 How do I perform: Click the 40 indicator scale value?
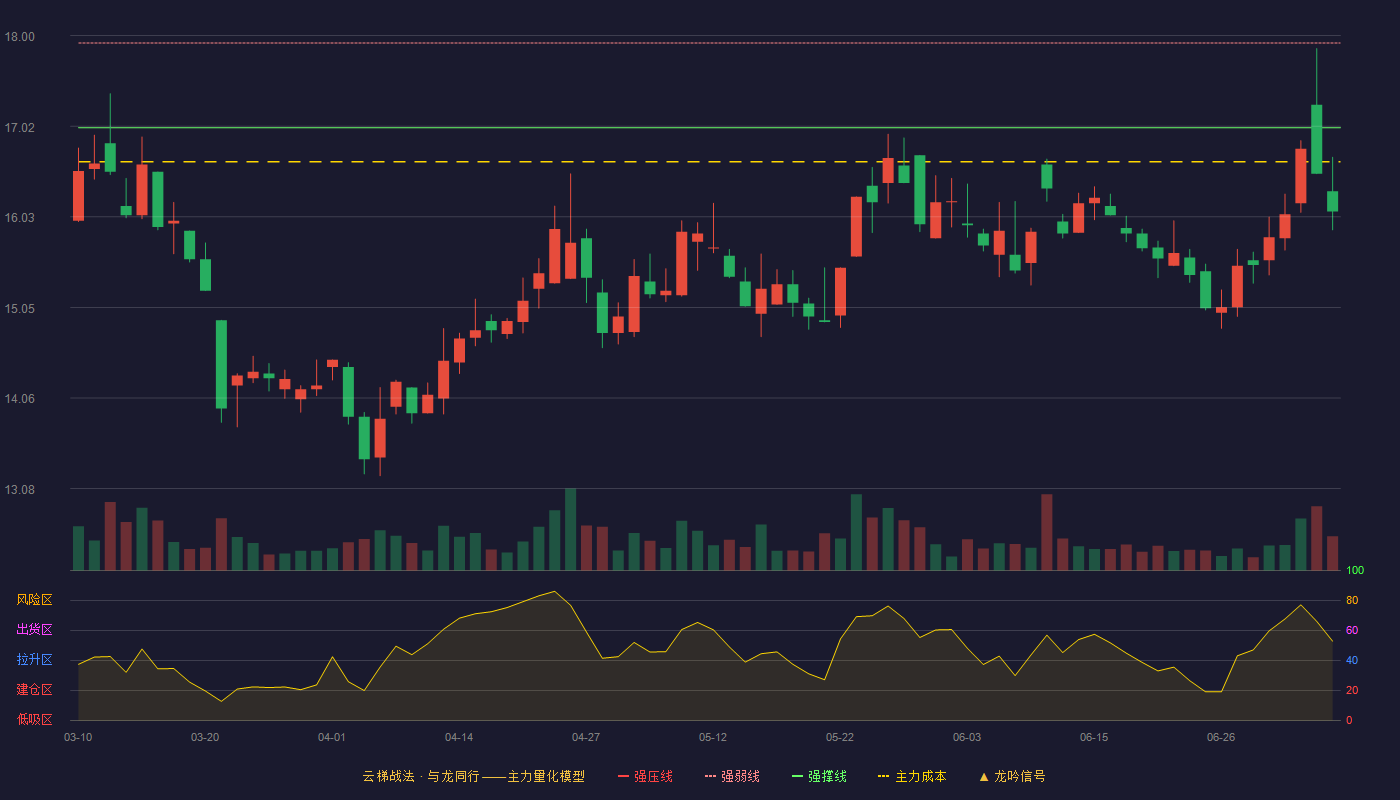click(1352, 660)
